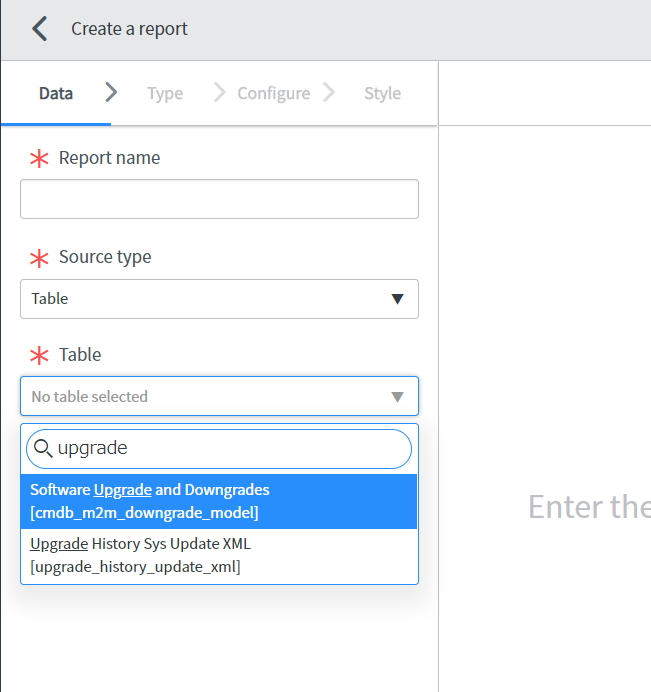
Task: Expand the Table selection dropdown
Action: tap(219, 396)
